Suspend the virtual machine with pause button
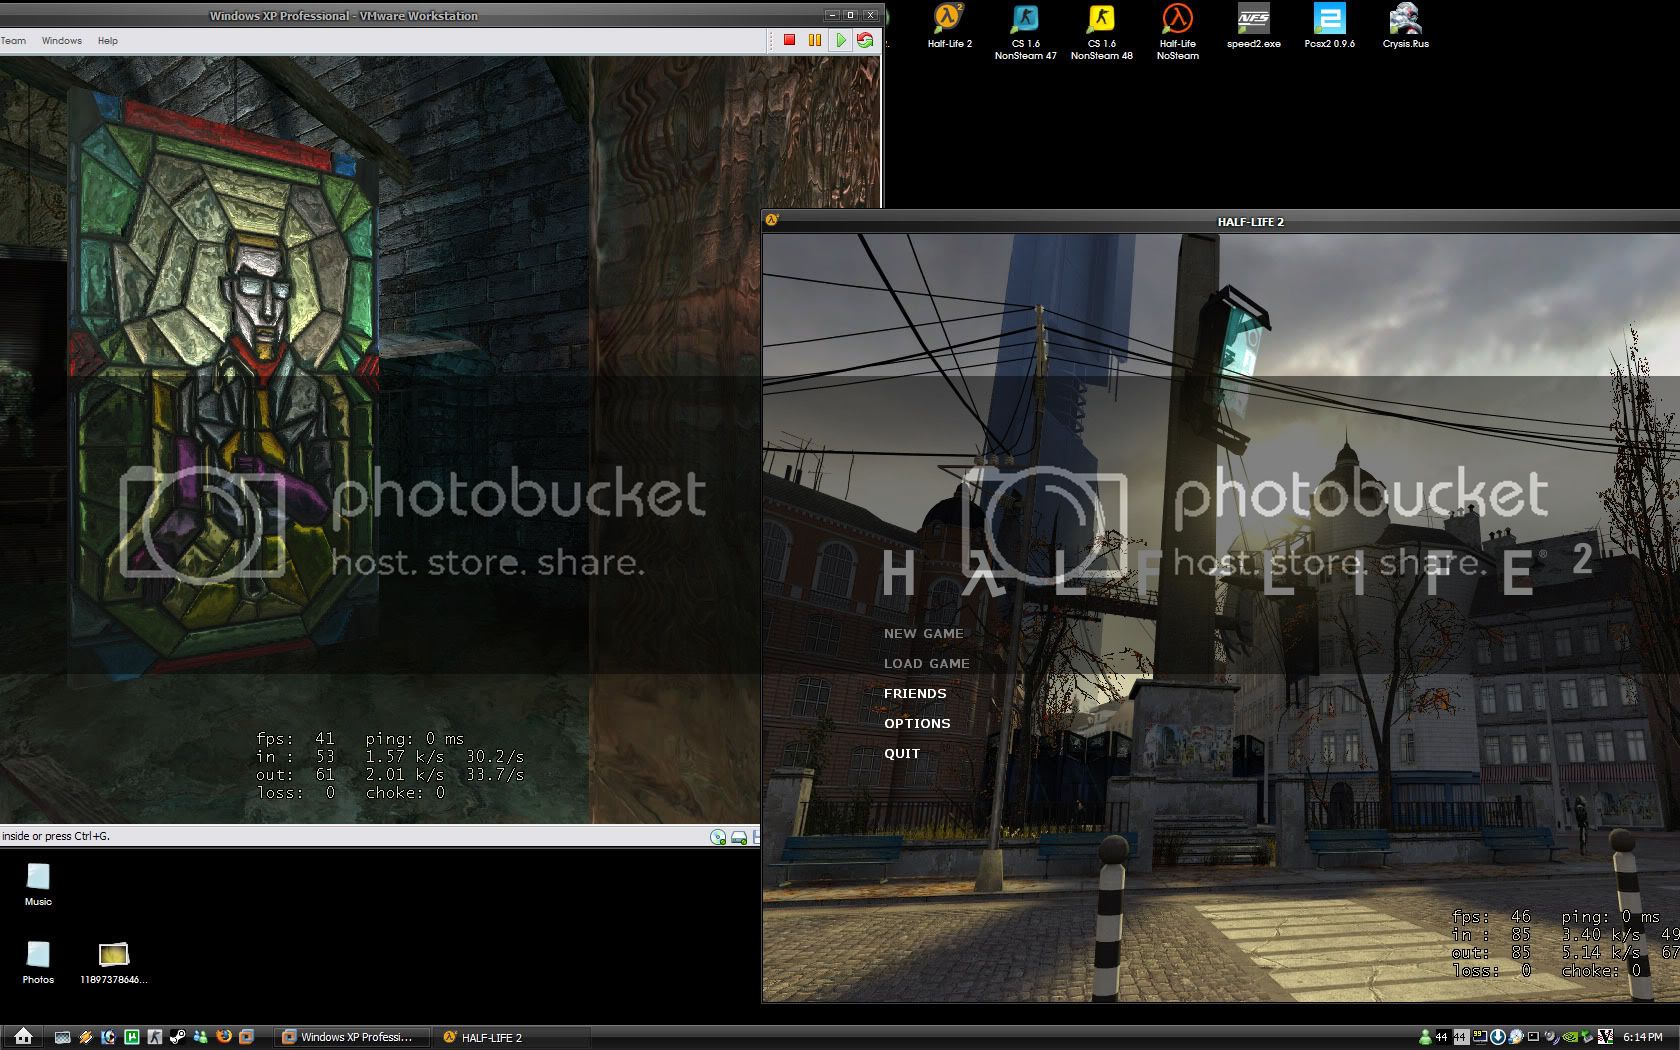The height and width of the screenshot is (1050, 1680). click(815, 40)
